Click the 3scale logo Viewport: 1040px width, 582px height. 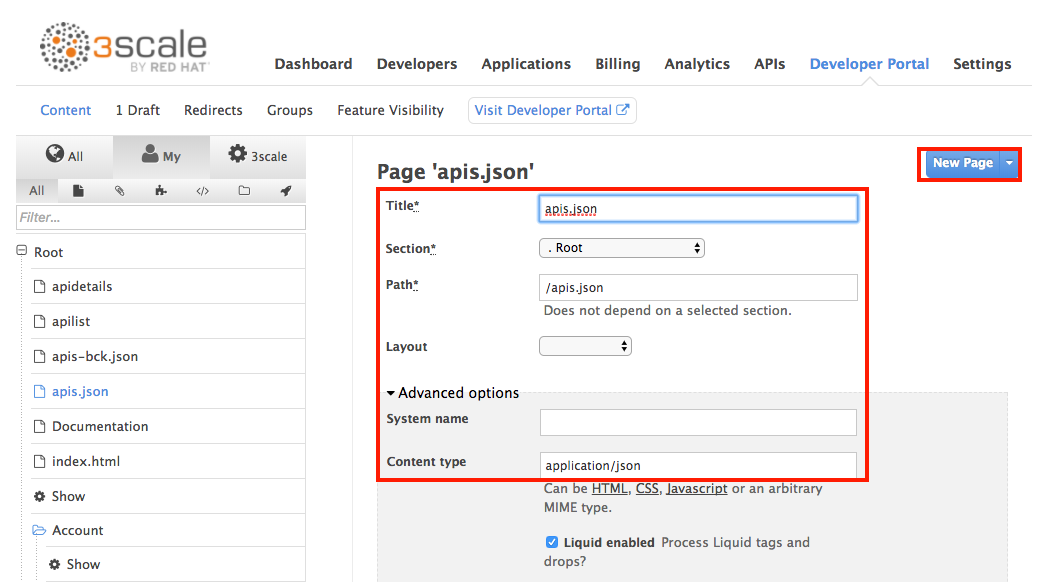pos(123,49)
